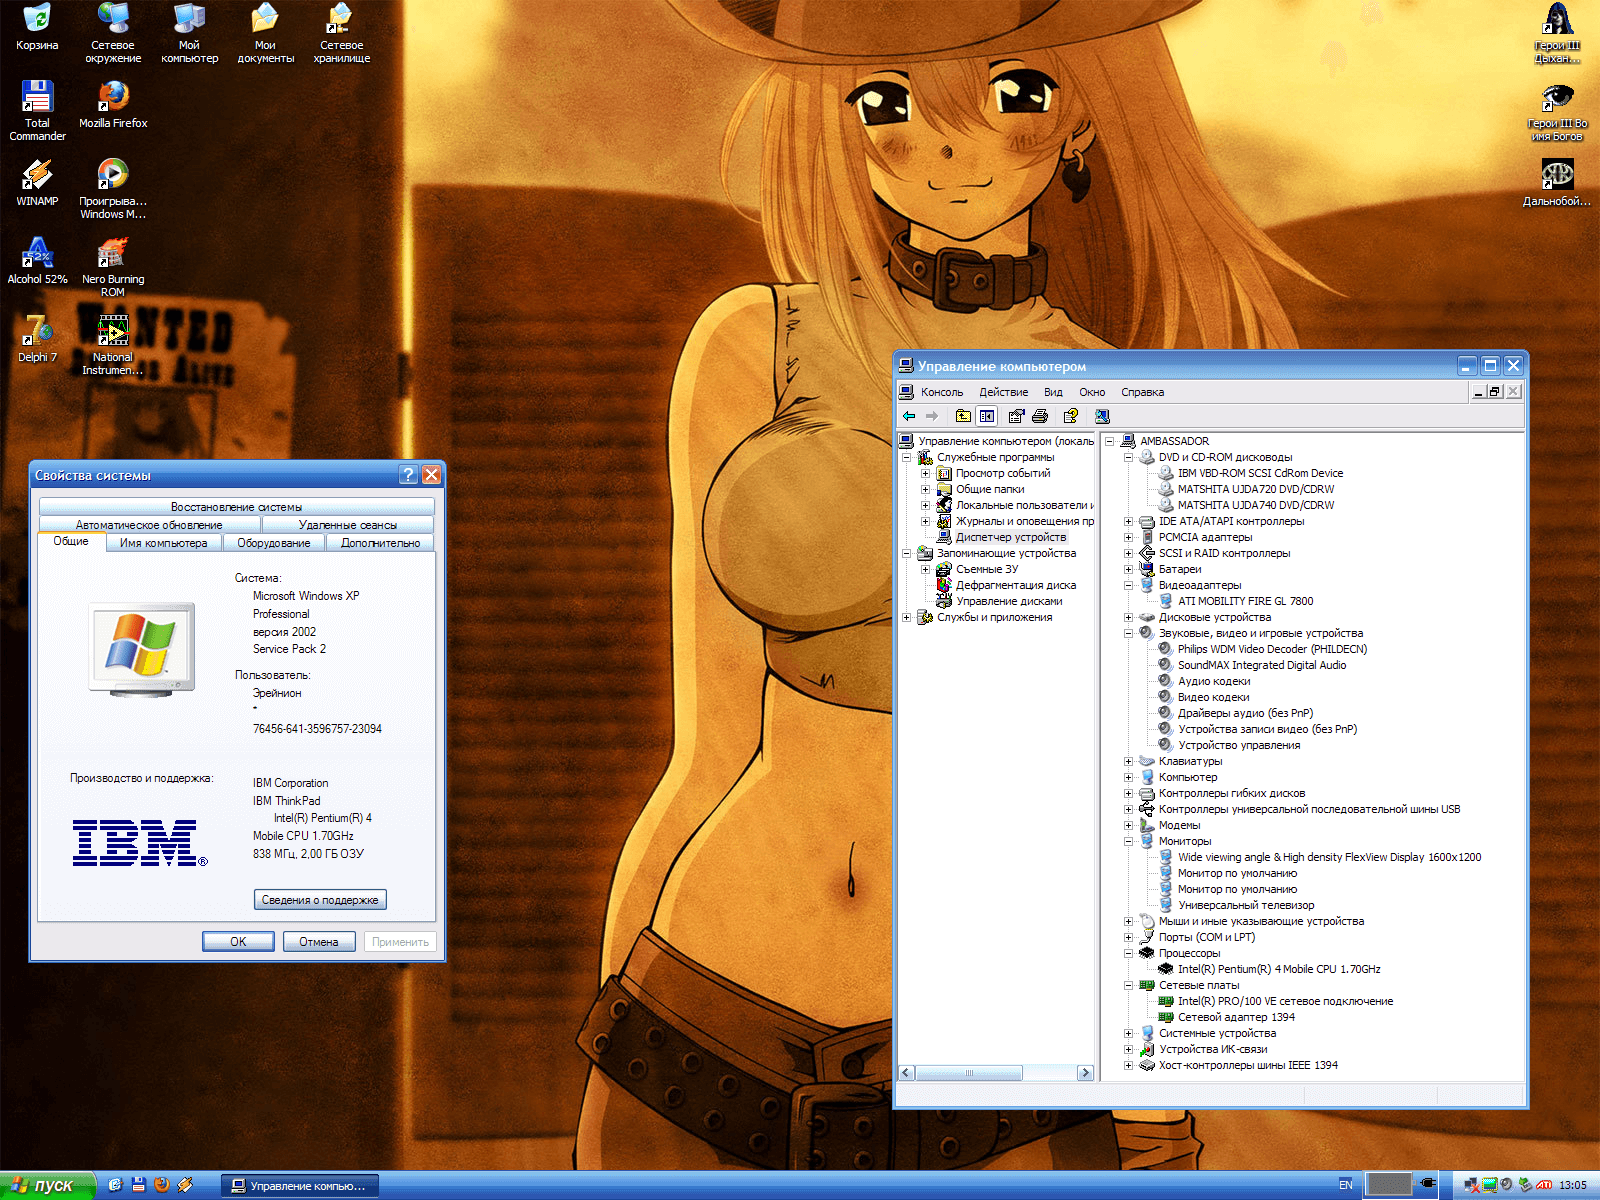The image size is (1600, 1200).
Task: Toggle the show/hide console tree toolbar icon
Action: click(x=987, y=416)
